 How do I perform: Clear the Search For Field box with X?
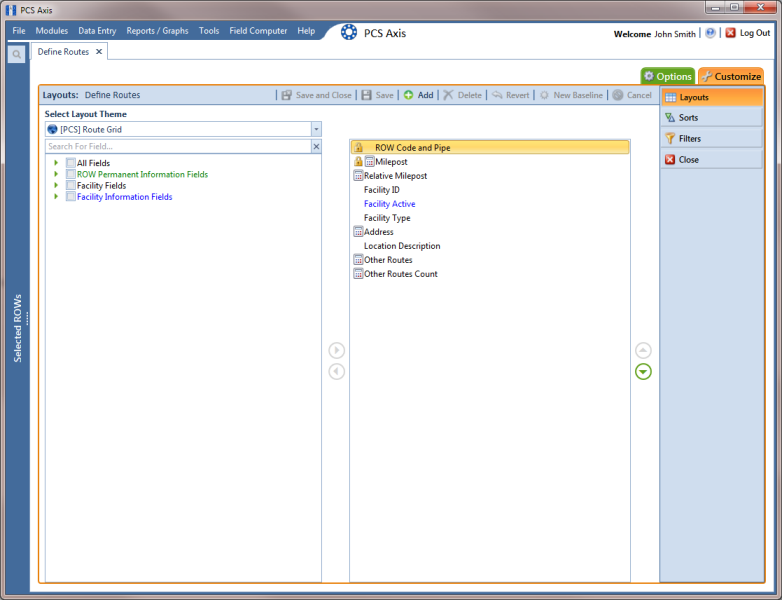[316, 146]
